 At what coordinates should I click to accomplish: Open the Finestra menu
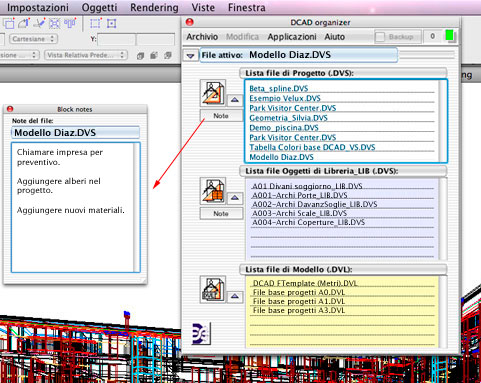point(247,7)
